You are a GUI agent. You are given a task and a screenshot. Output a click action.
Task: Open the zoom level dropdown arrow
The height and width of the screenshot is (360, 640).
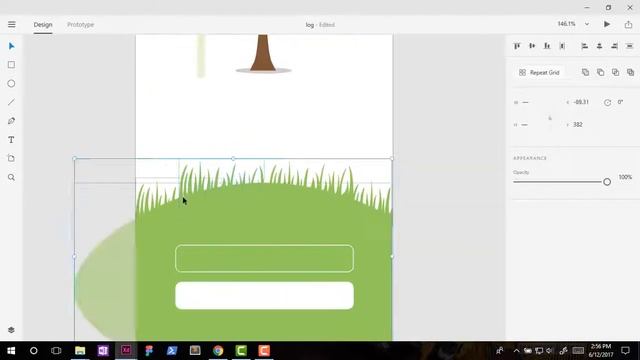(587, 24)
